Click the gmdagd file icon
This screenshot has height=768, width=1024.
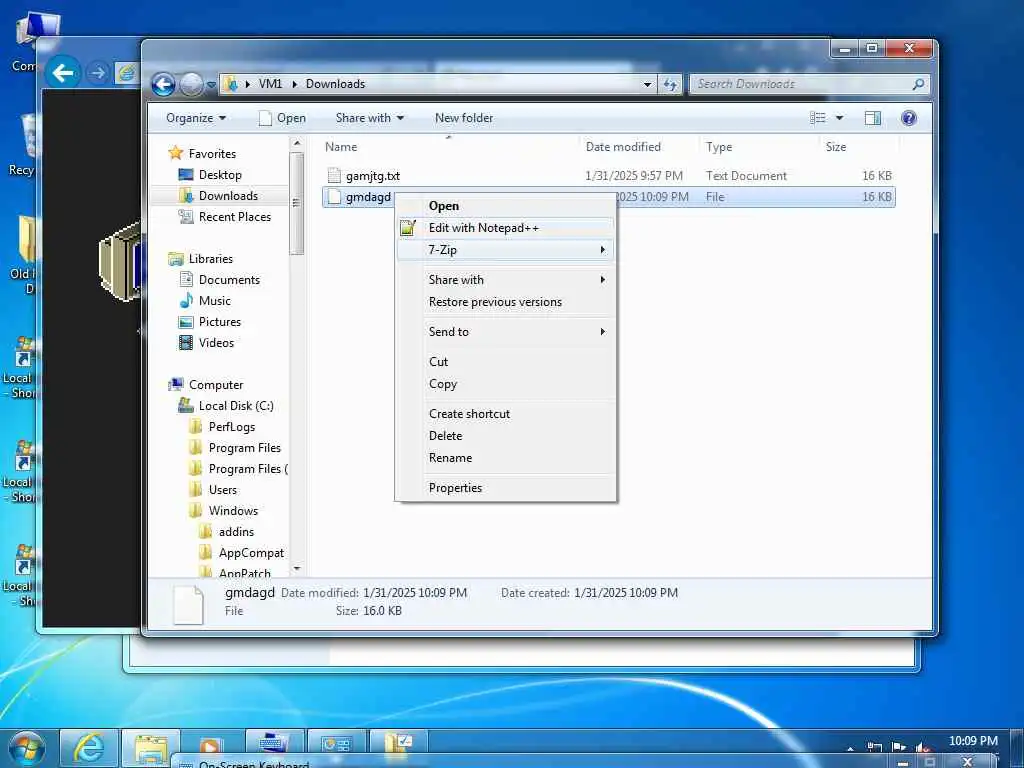pos(334,197)
